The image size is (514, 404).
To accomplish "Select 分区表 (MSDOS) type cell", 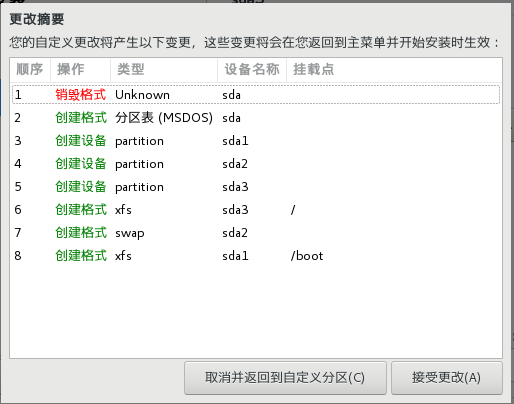I will tap(164, 118).
